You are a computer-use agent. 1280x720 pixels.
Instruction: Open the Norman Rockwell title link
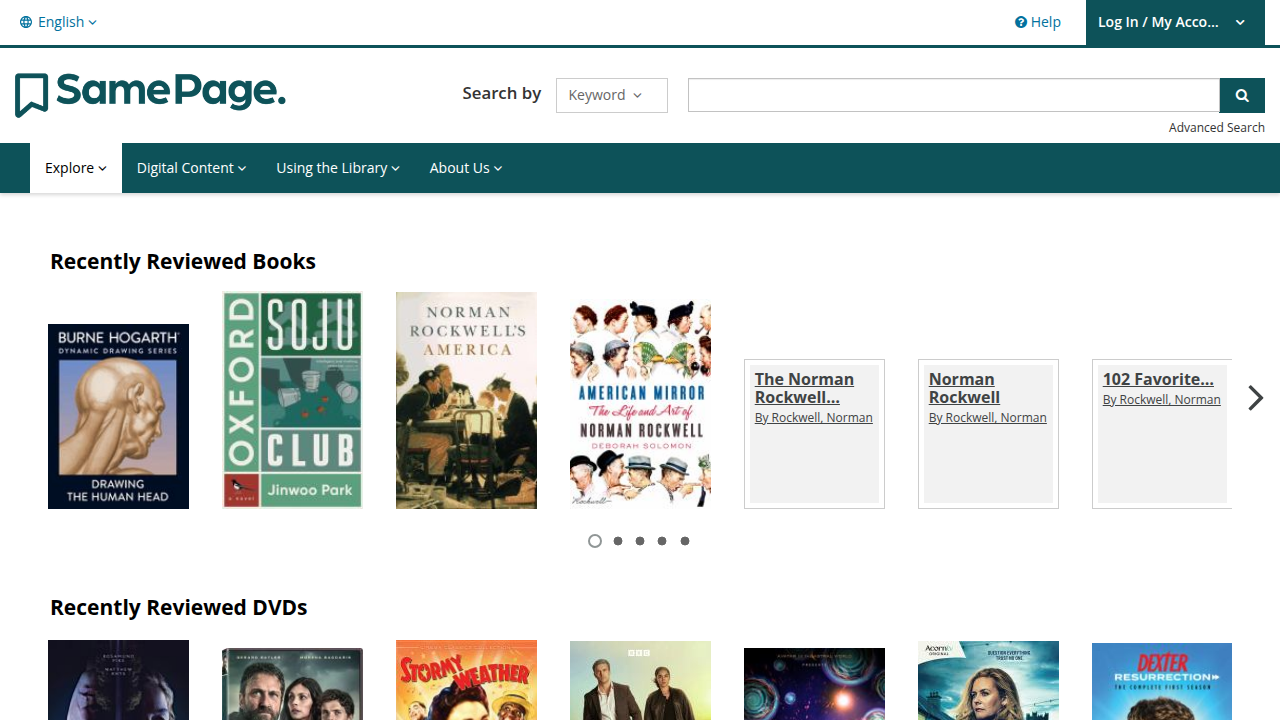point(964,388)
